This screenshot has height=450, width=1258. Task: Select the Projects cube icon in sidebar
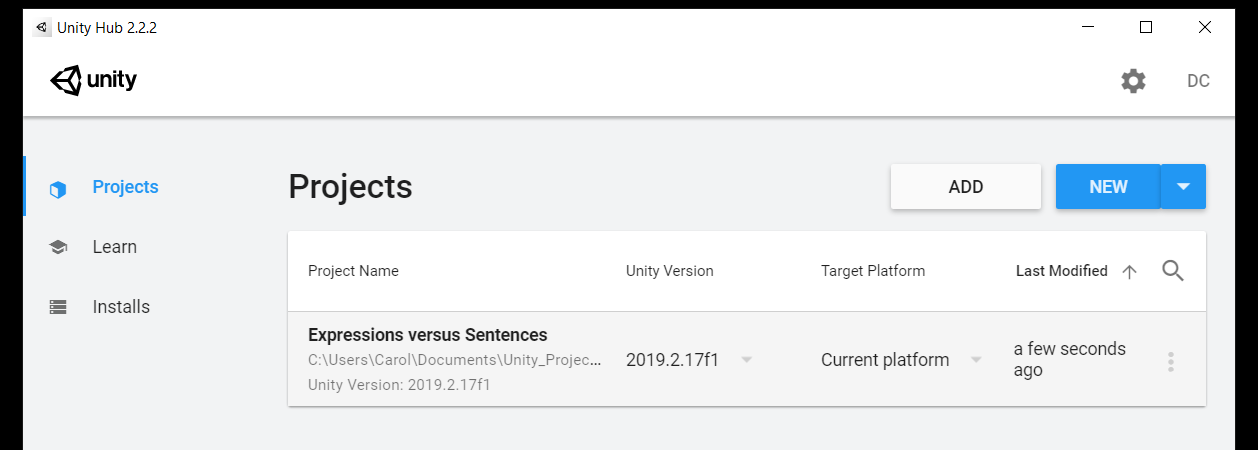click(x=58, y=188)
